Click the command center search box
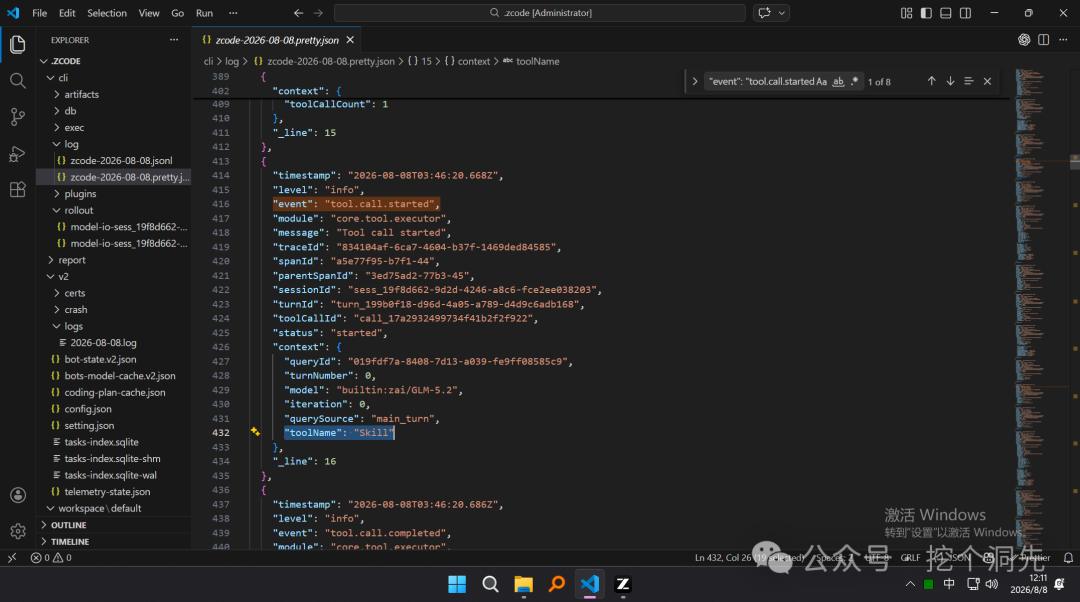 pyautogui.click(x=540, y=12)
